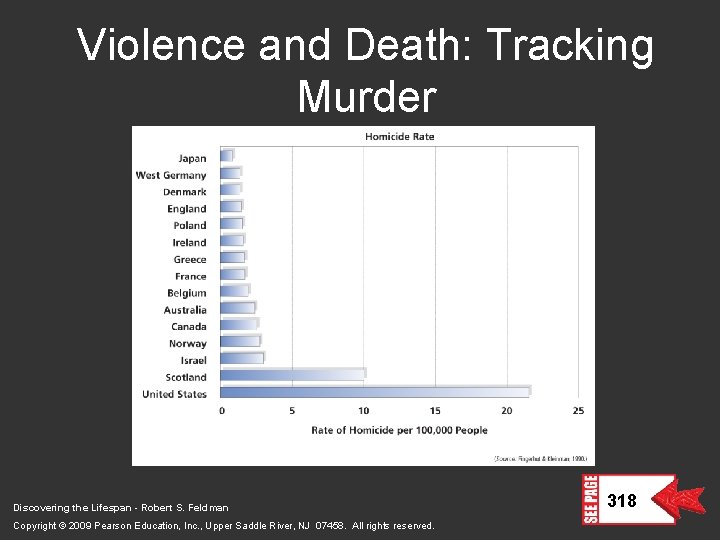Click the red arrow next to page 318
The width and height of the screenshot is (720, 540).
[679, 498]
